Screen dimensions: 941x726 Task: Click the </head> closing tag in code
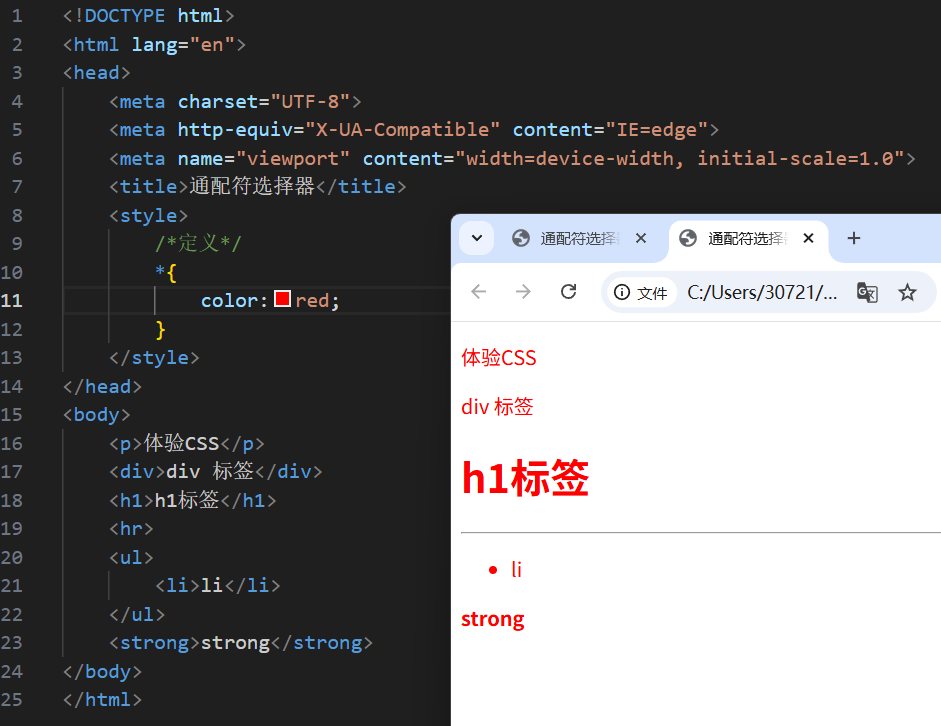[103, 386]
